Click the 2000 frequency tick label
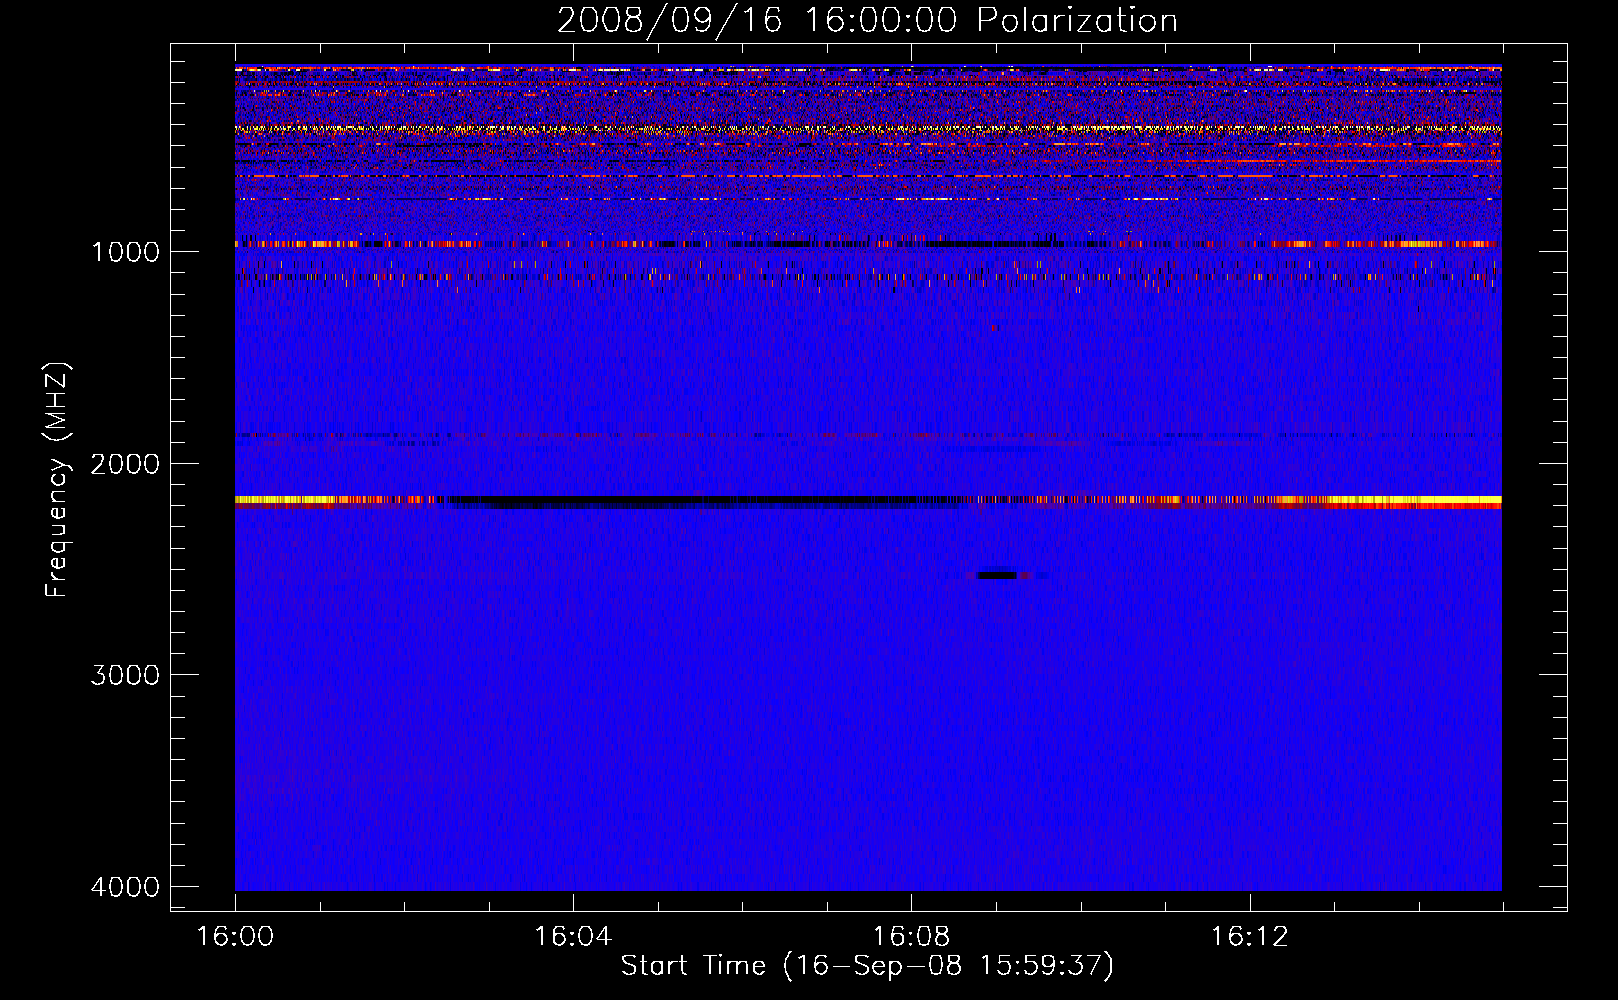The image size is (1618, 1000). pyautogui.click(x=125, y=464)
